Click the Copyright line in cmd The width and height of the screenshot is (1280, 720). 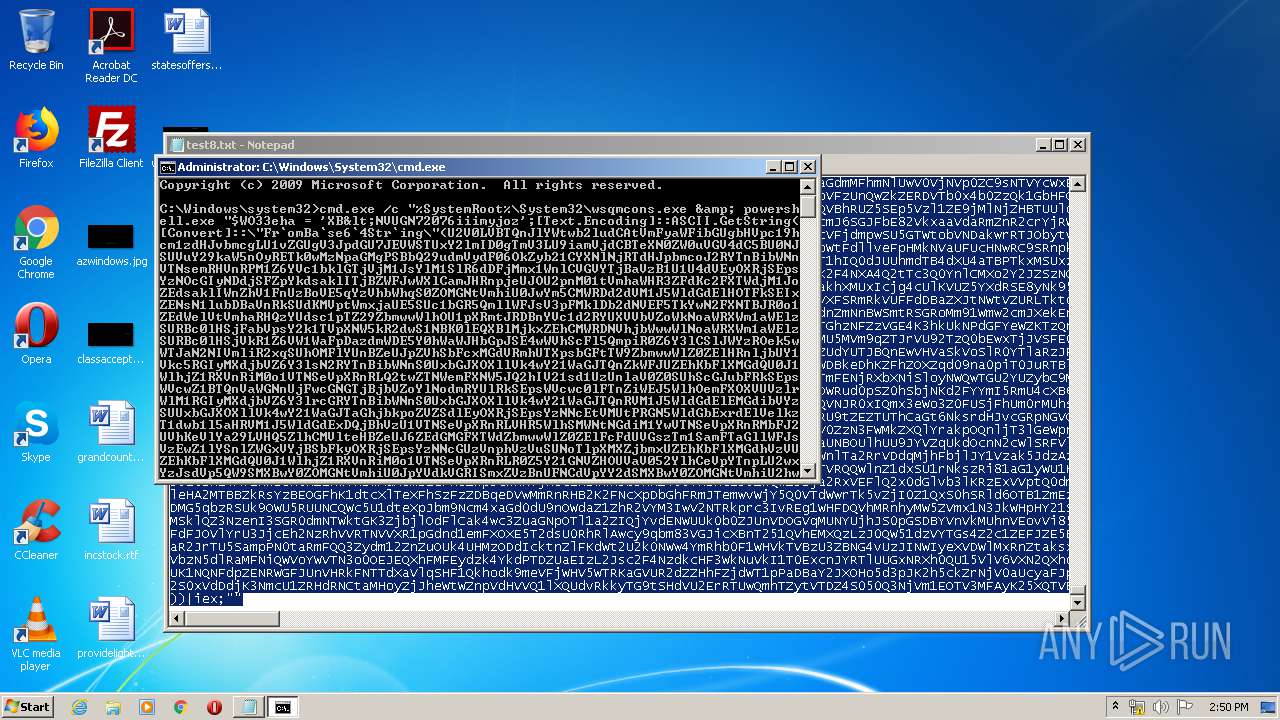tap(410, 185)
